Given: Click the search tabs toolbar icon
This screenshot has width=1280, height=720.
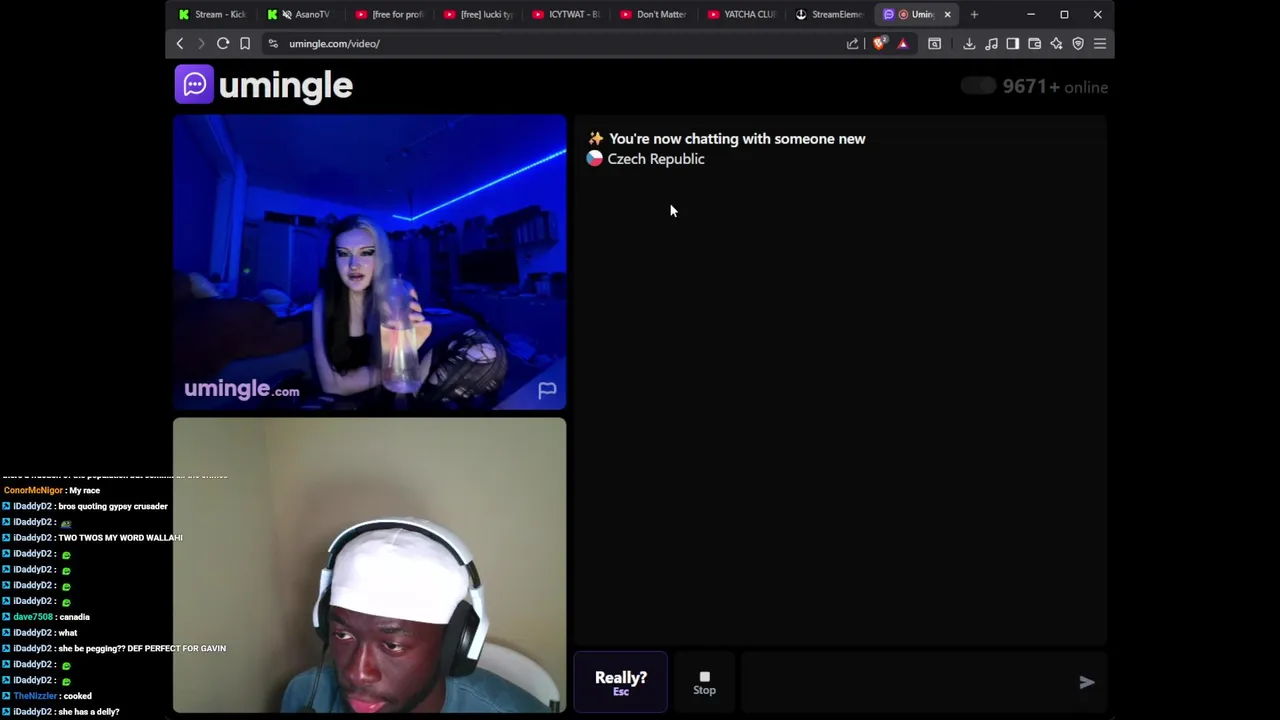Looking at the screenshot, I should [x=935, y=44].
